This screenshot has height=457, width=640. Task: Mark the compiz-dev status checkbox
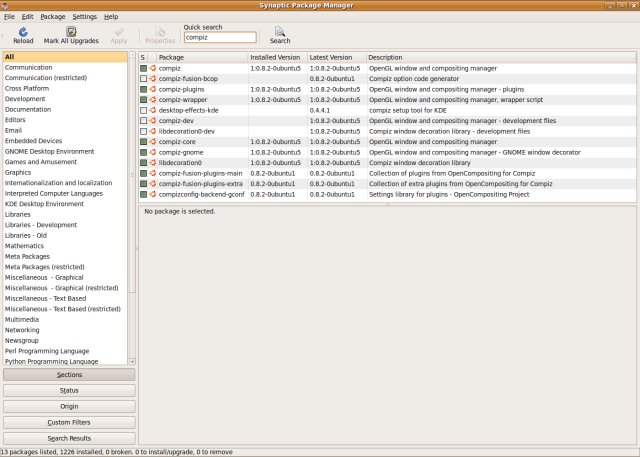tap(143, 121)
